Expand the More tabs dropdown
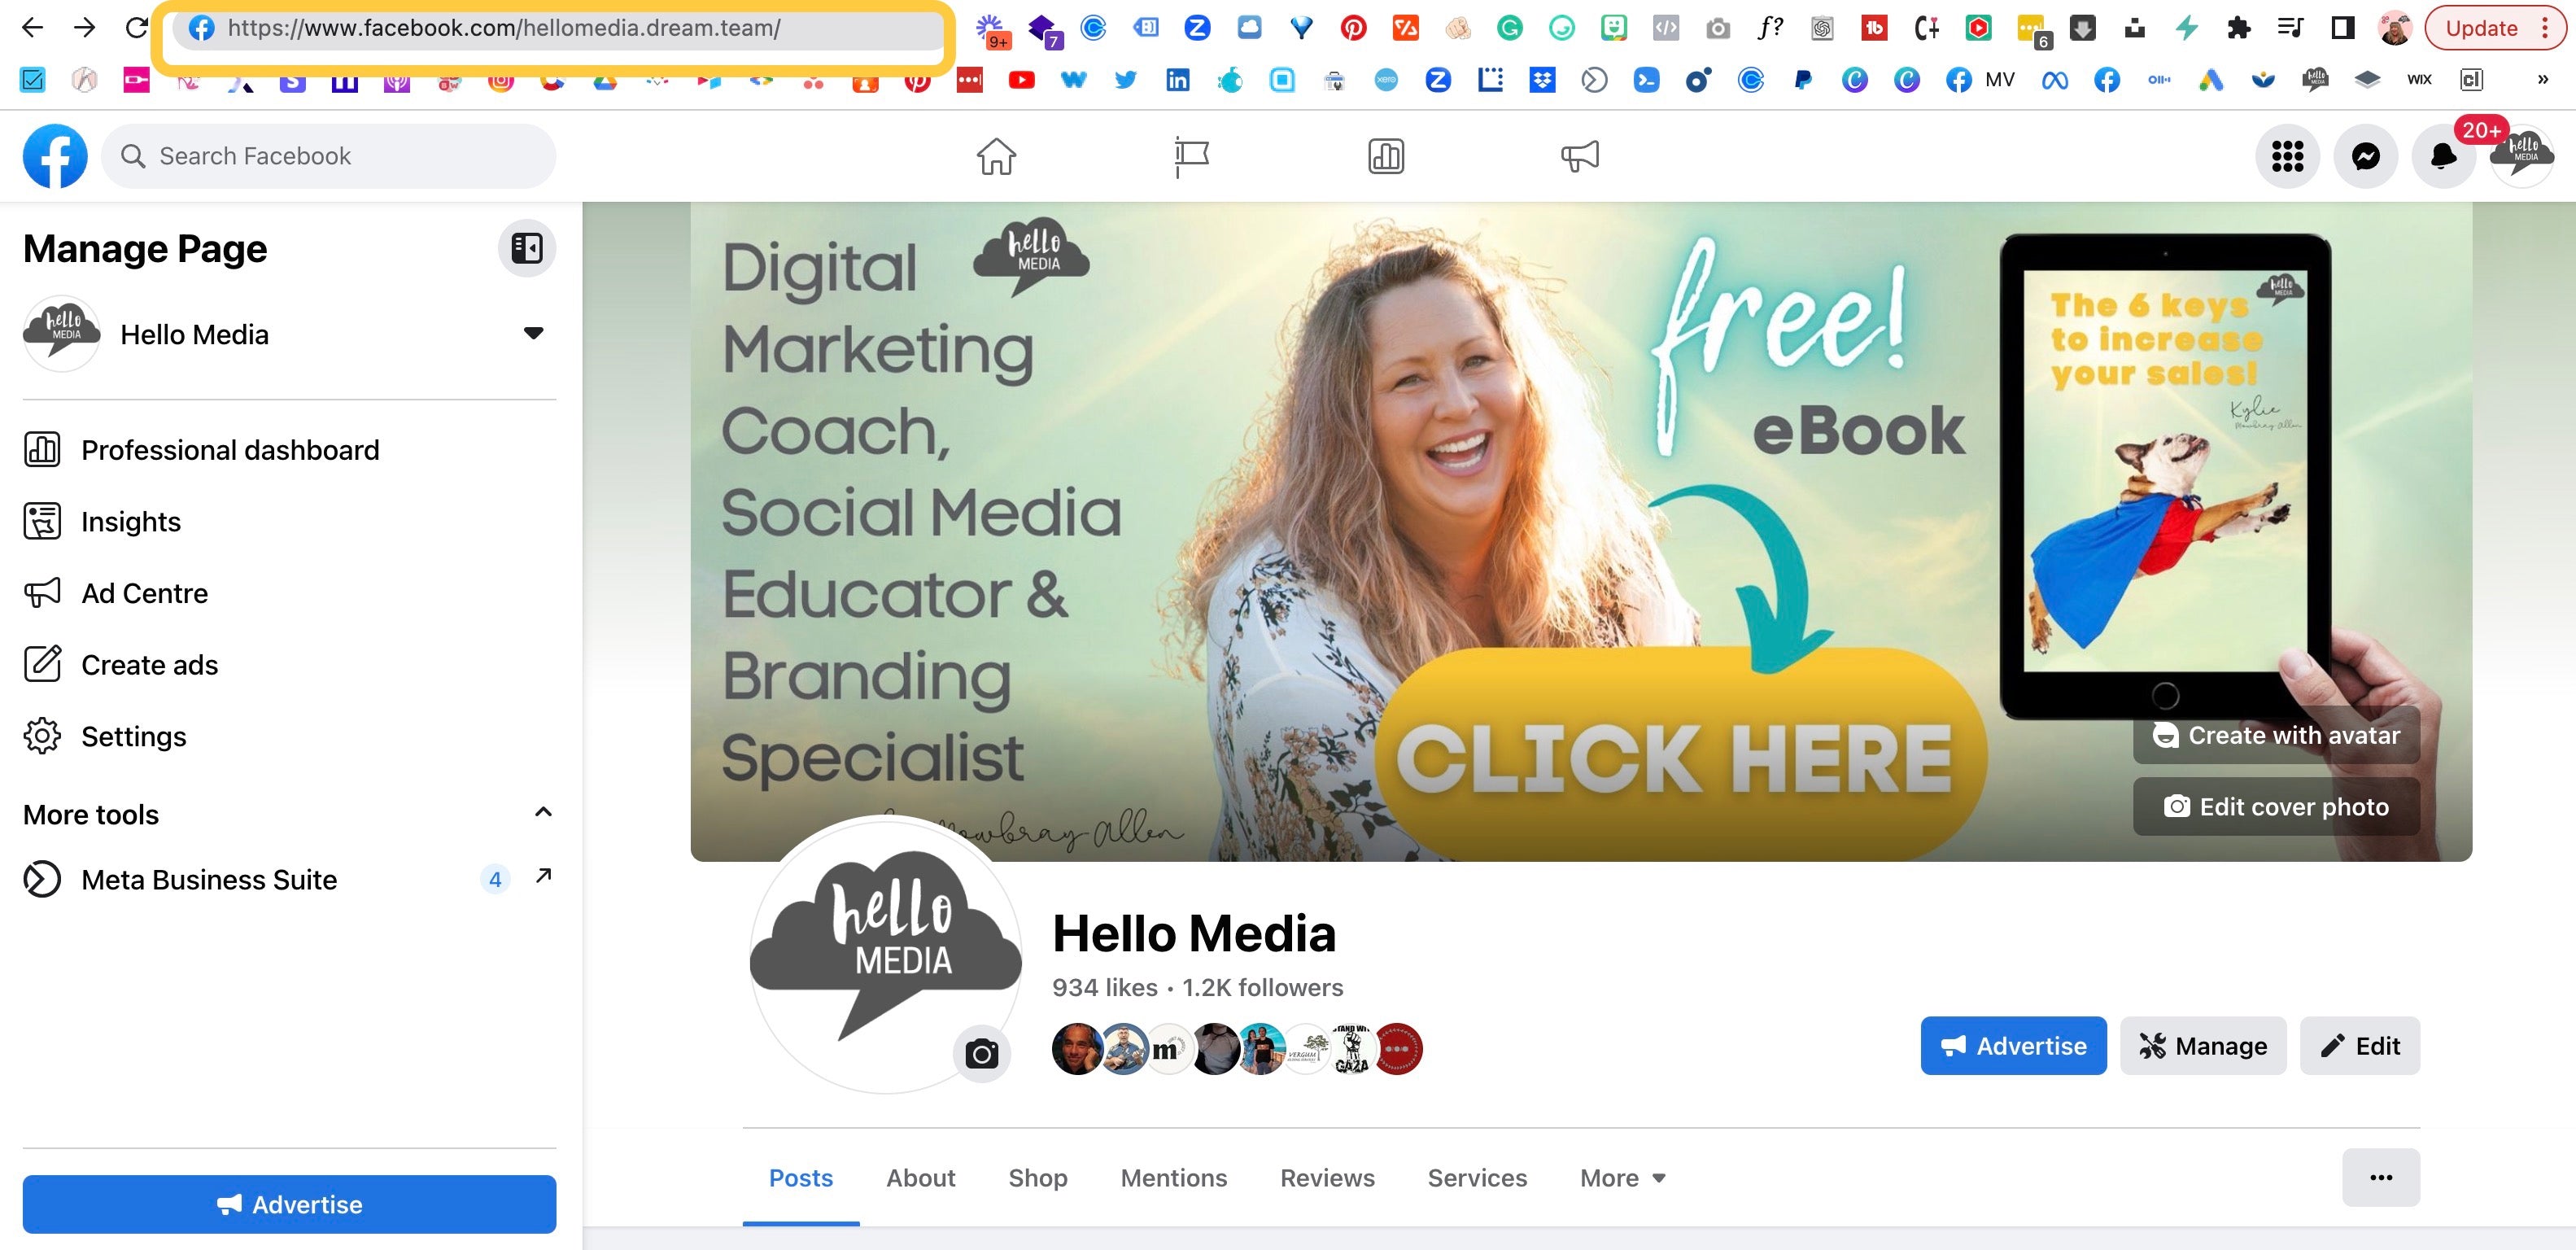 pyautogui.click(x=1623, y=1178)
